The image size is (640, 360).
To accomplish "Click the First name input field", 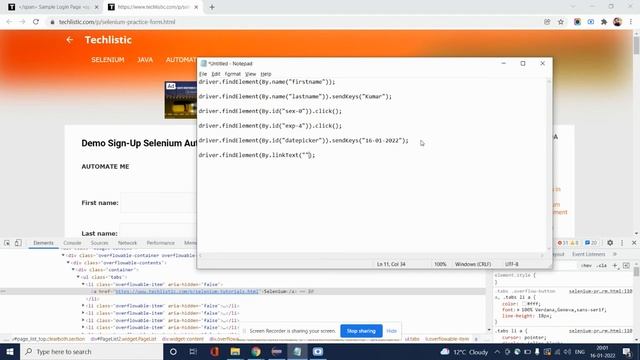I will click(158, 203).
